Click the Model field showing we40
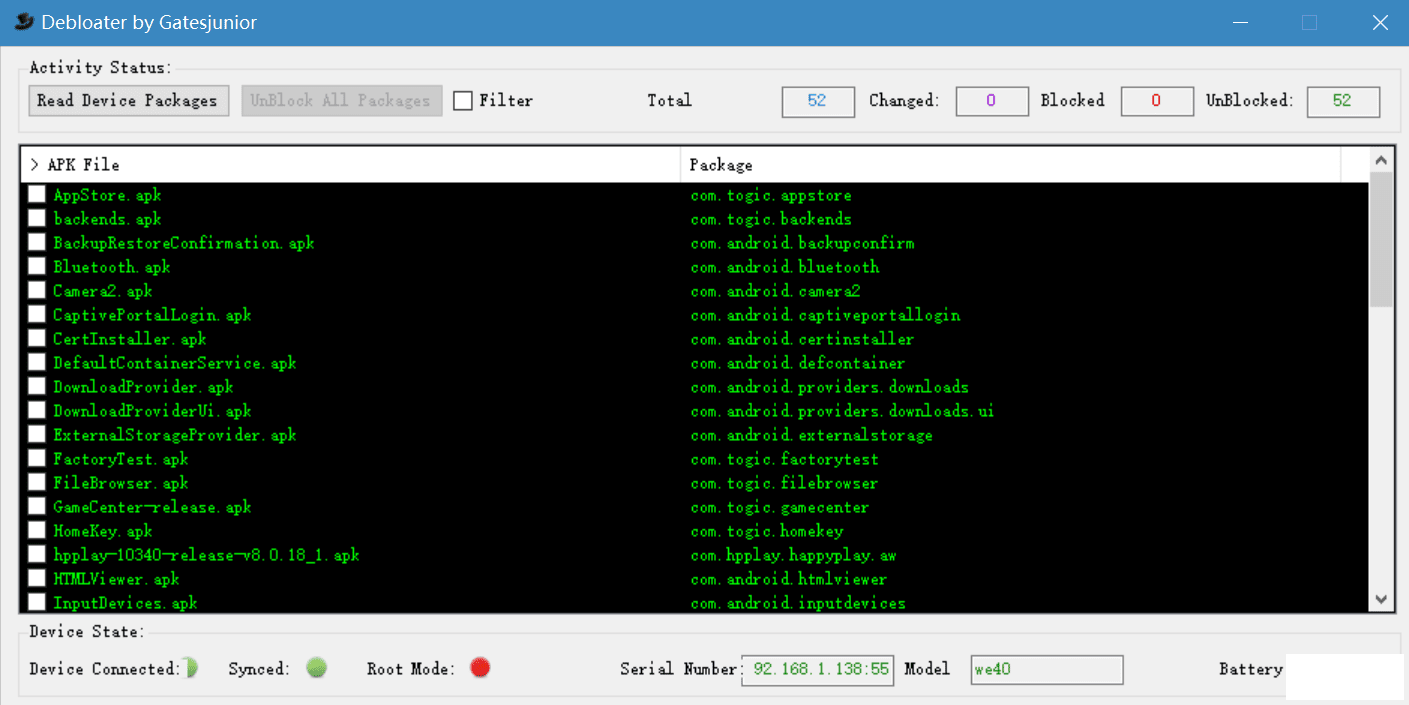The width and height of the screenshot is (1409, 705). coord(1046,669)
